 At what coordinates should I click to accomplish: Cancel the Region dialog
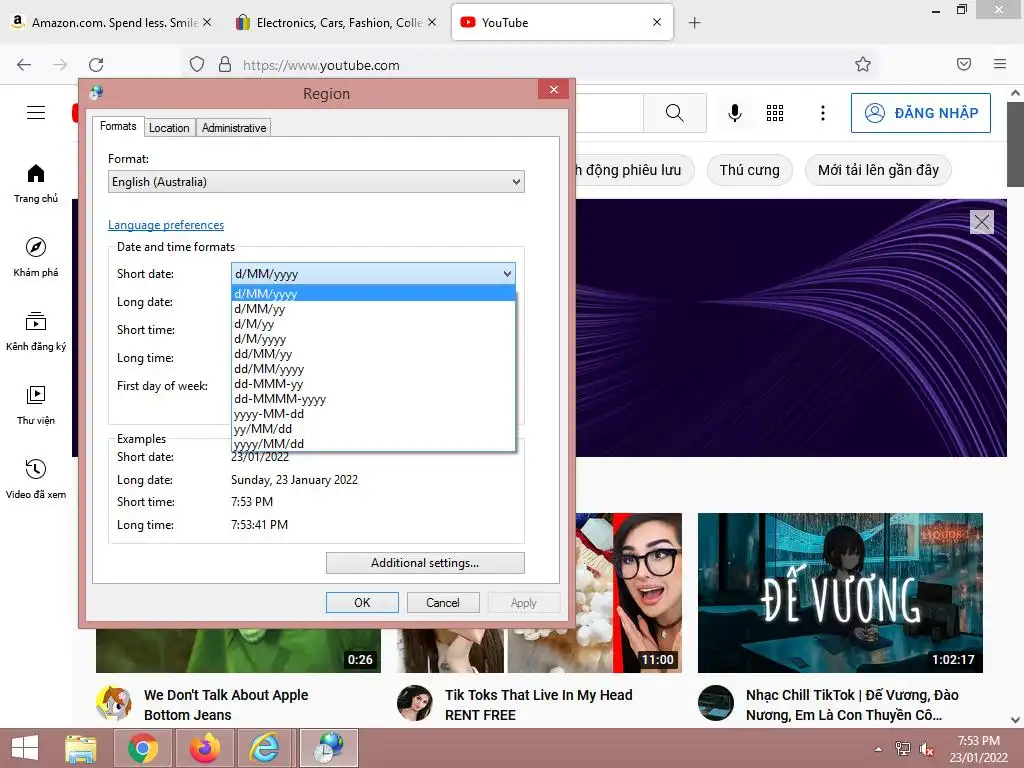(443, 603)
